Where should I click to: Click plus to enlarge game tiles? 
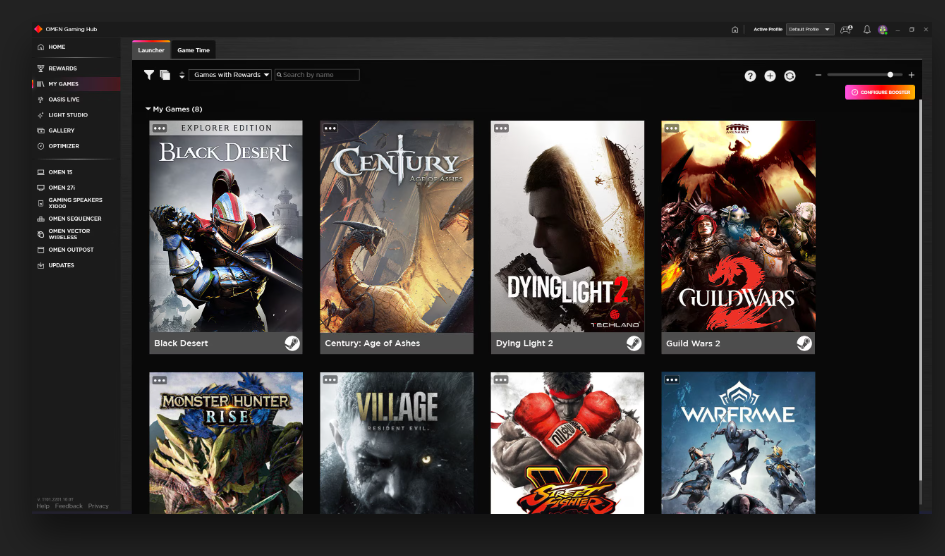click(x=911, y=75)
